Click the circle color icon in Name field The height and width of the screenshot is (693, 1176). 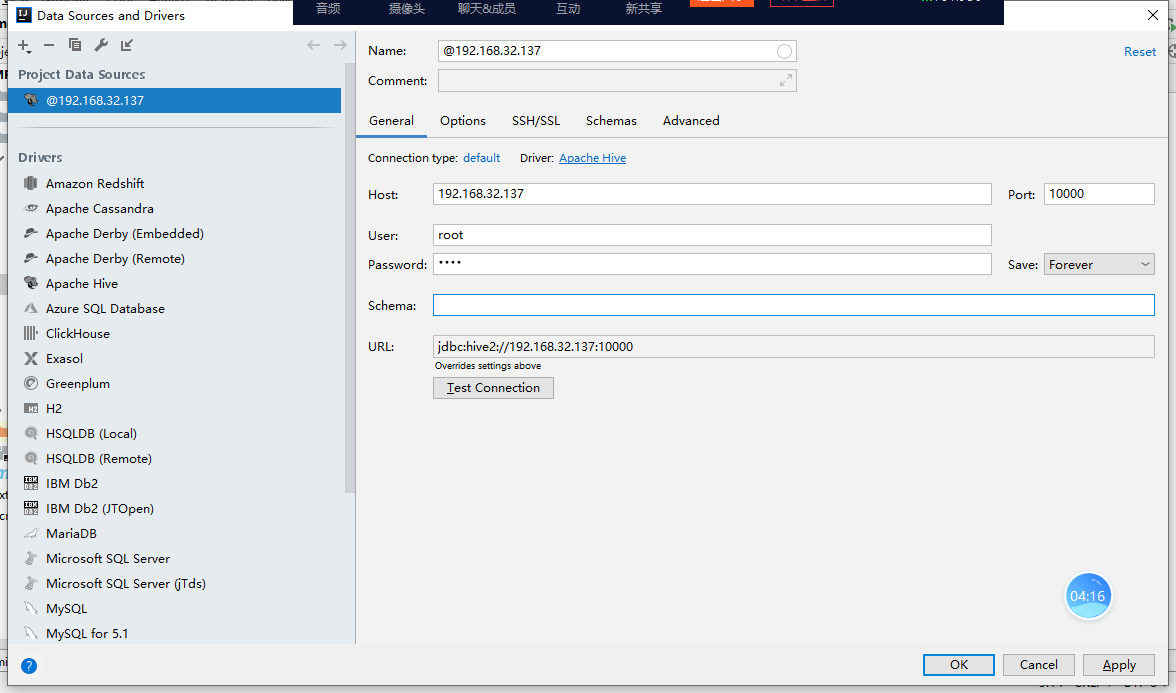click(x=784, y=51)
